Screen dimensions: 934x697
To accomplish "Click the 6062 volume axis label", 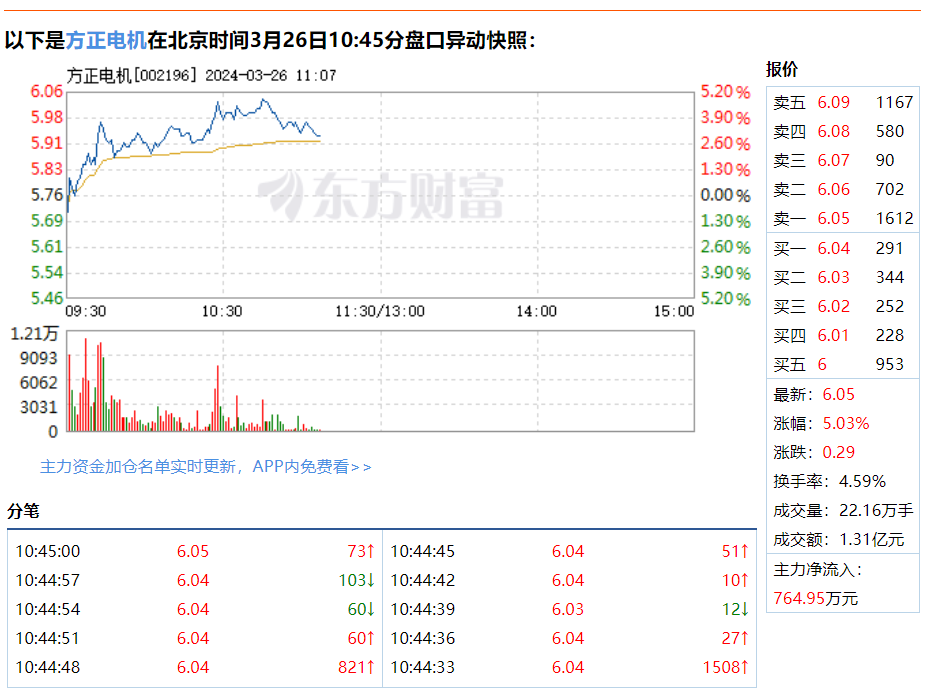I will point(39,382).
